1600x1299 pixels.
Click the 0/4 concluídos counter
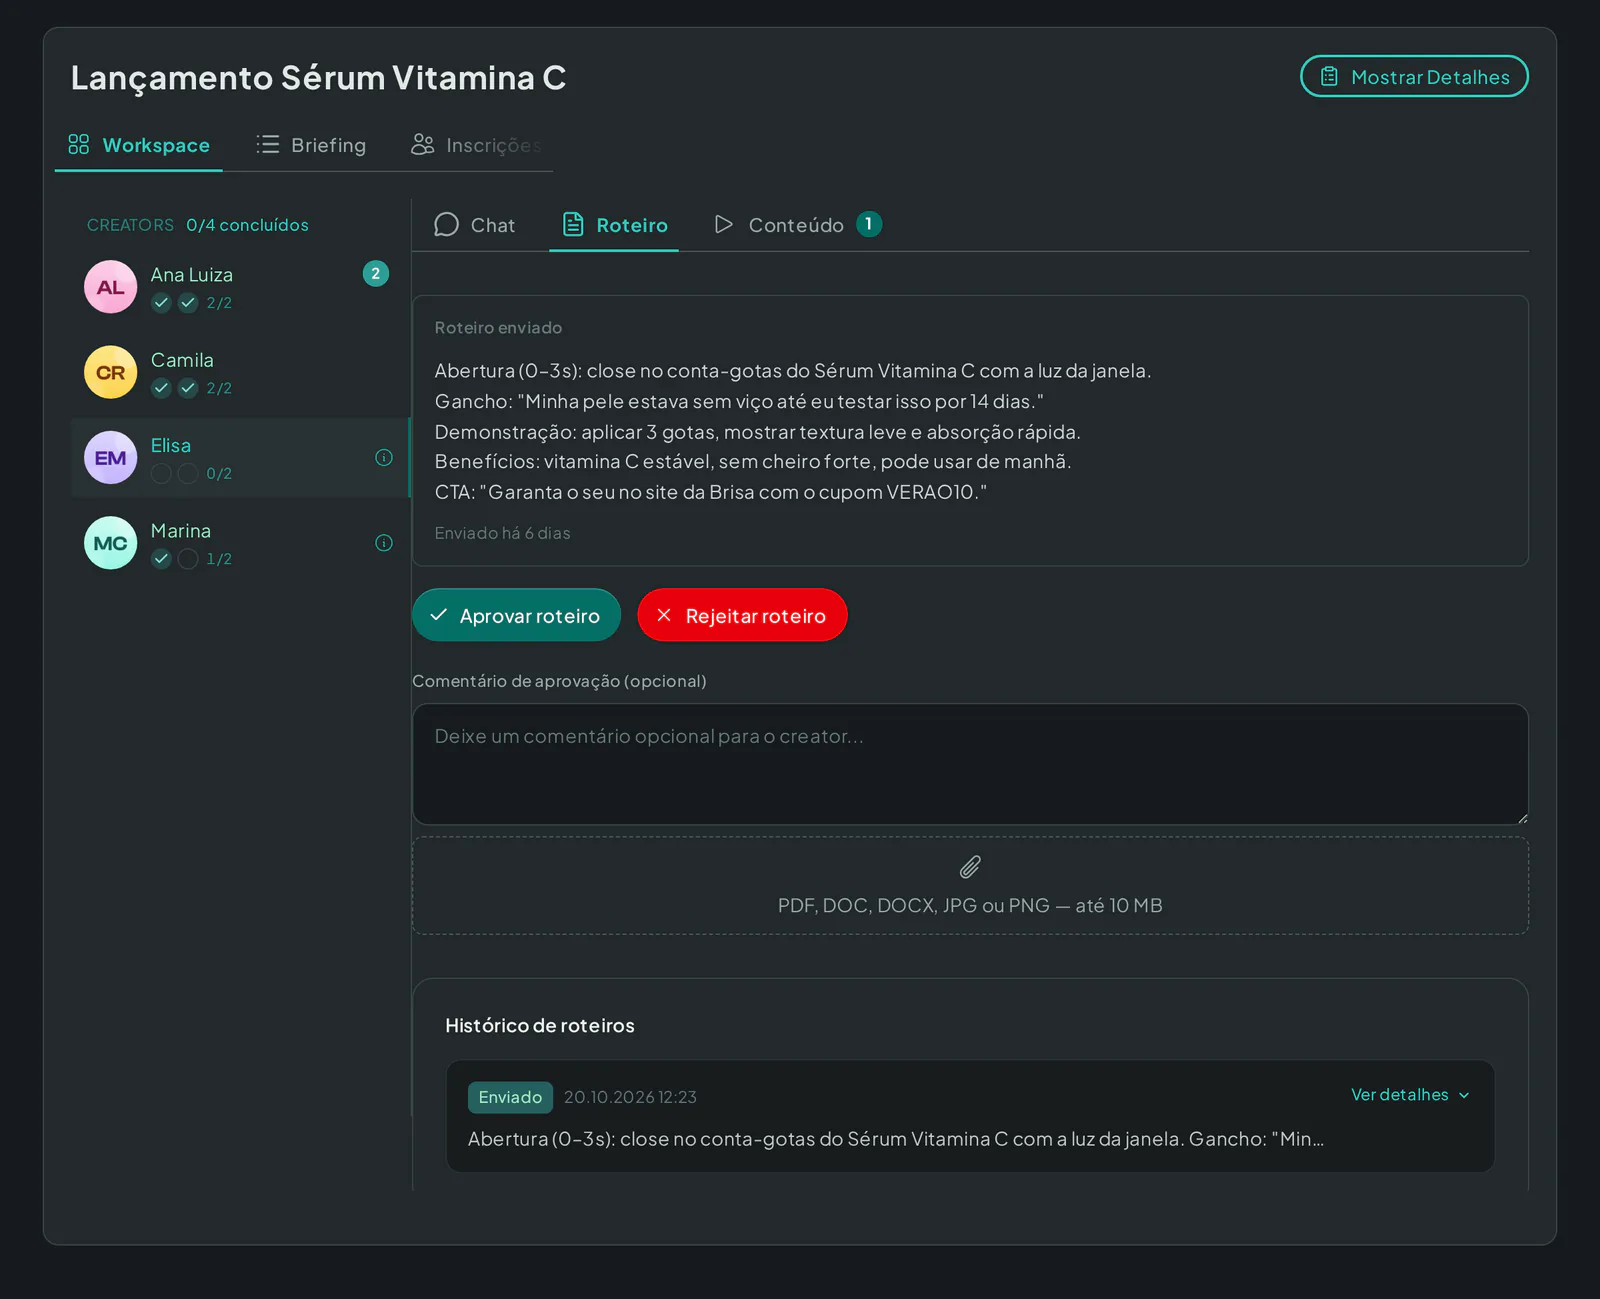tap(247, 225)
